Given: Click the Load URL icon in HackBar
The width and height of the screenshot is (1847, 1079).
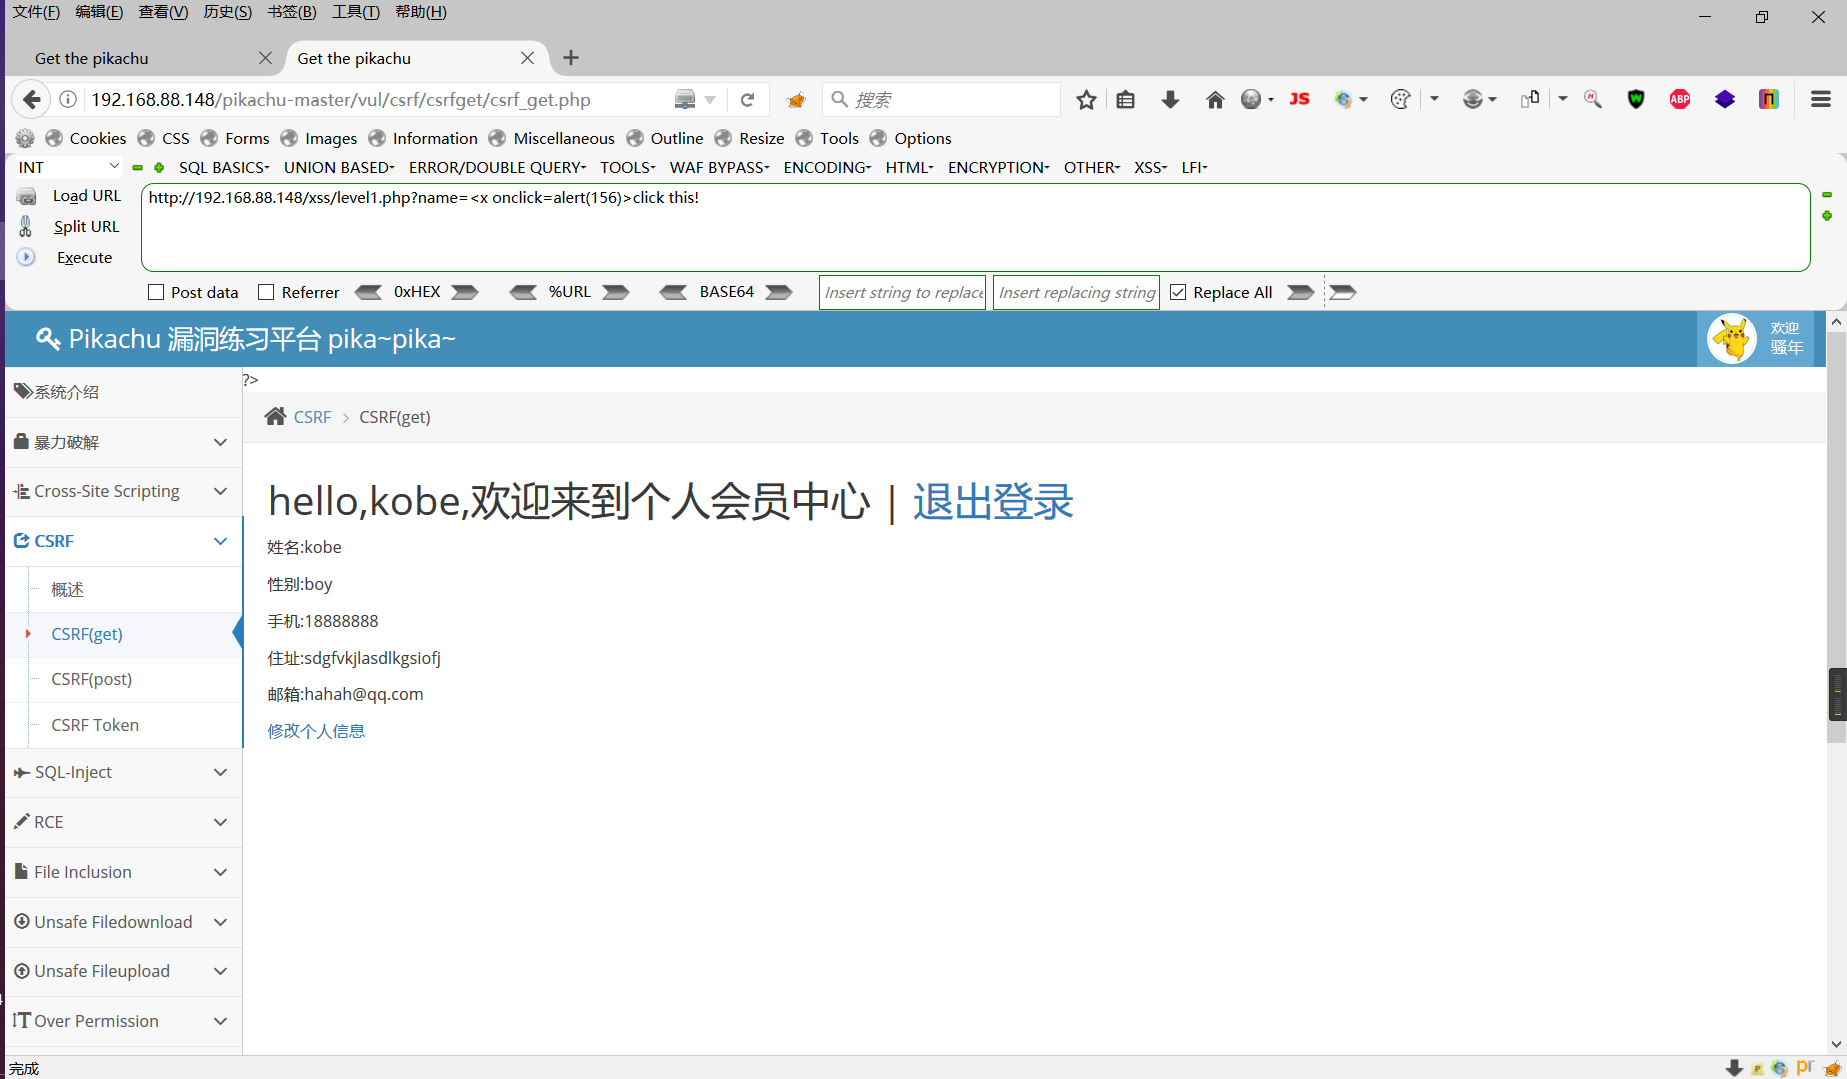Looking at the screenshot, I should 26,195.
